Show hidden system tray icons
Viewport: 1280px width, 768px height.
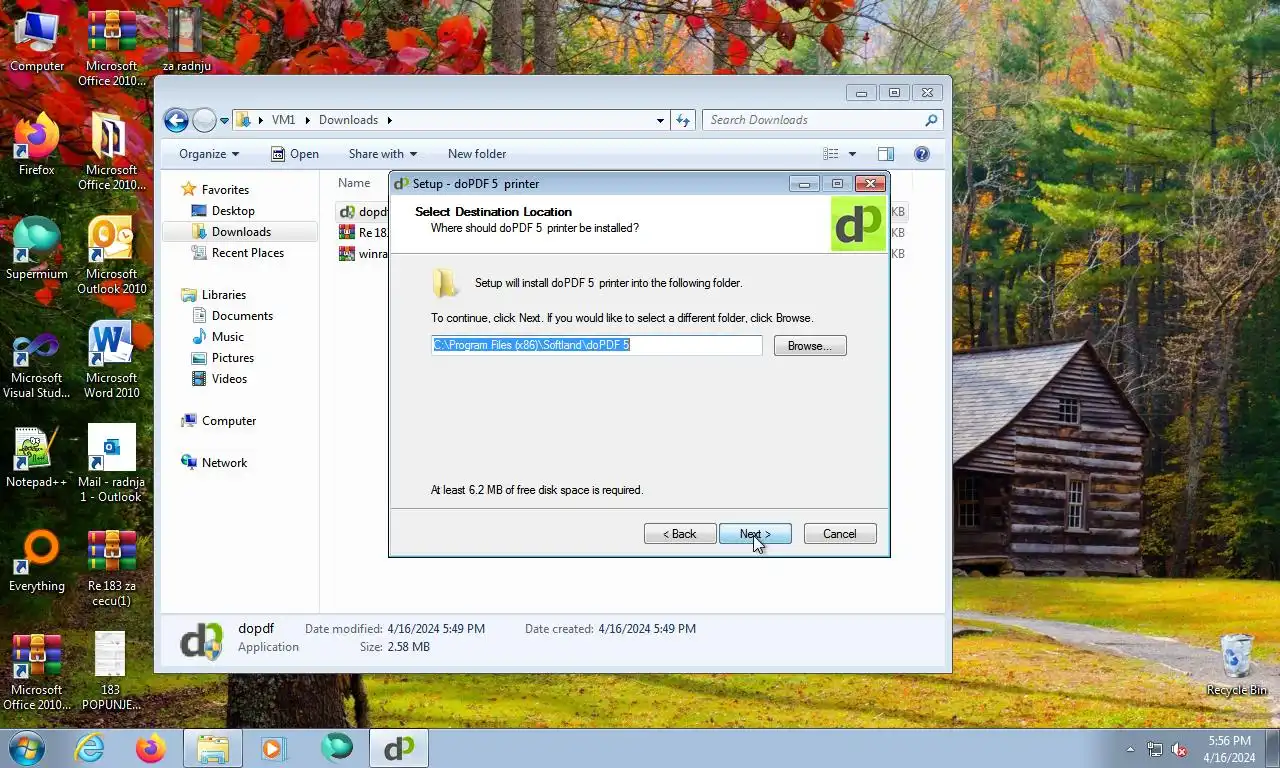(1131, 749)
